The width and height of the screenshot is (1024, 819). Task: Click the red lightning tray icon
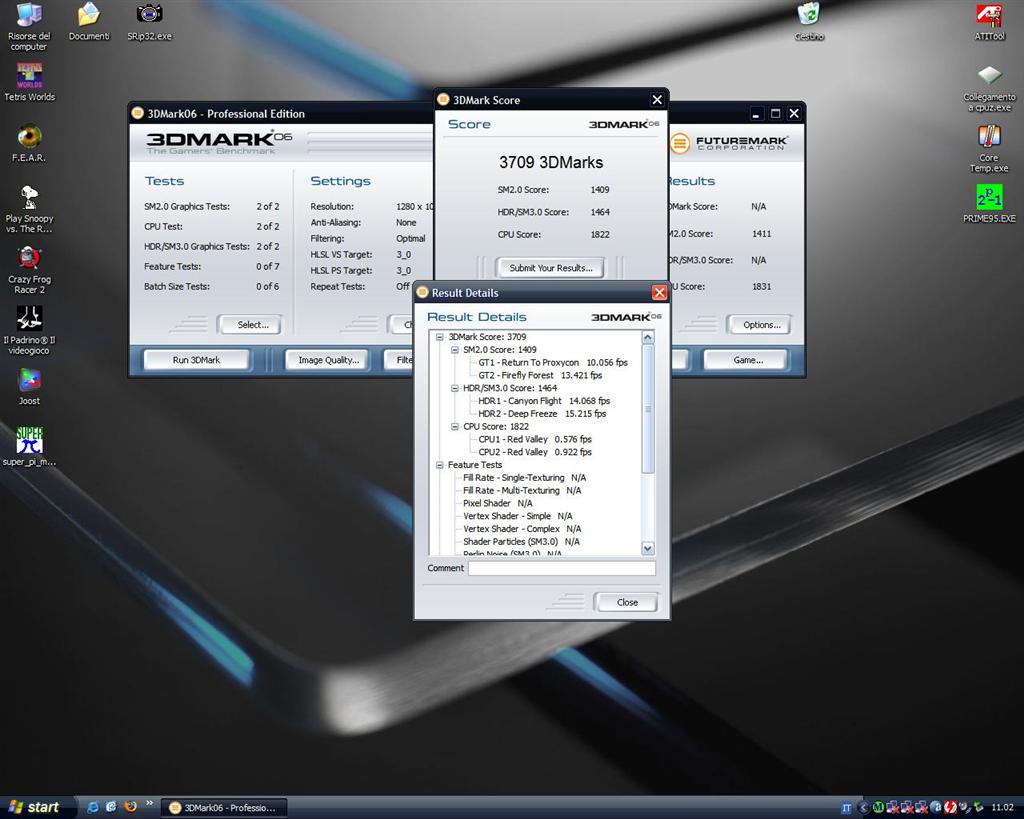click(x=950, y=808)
